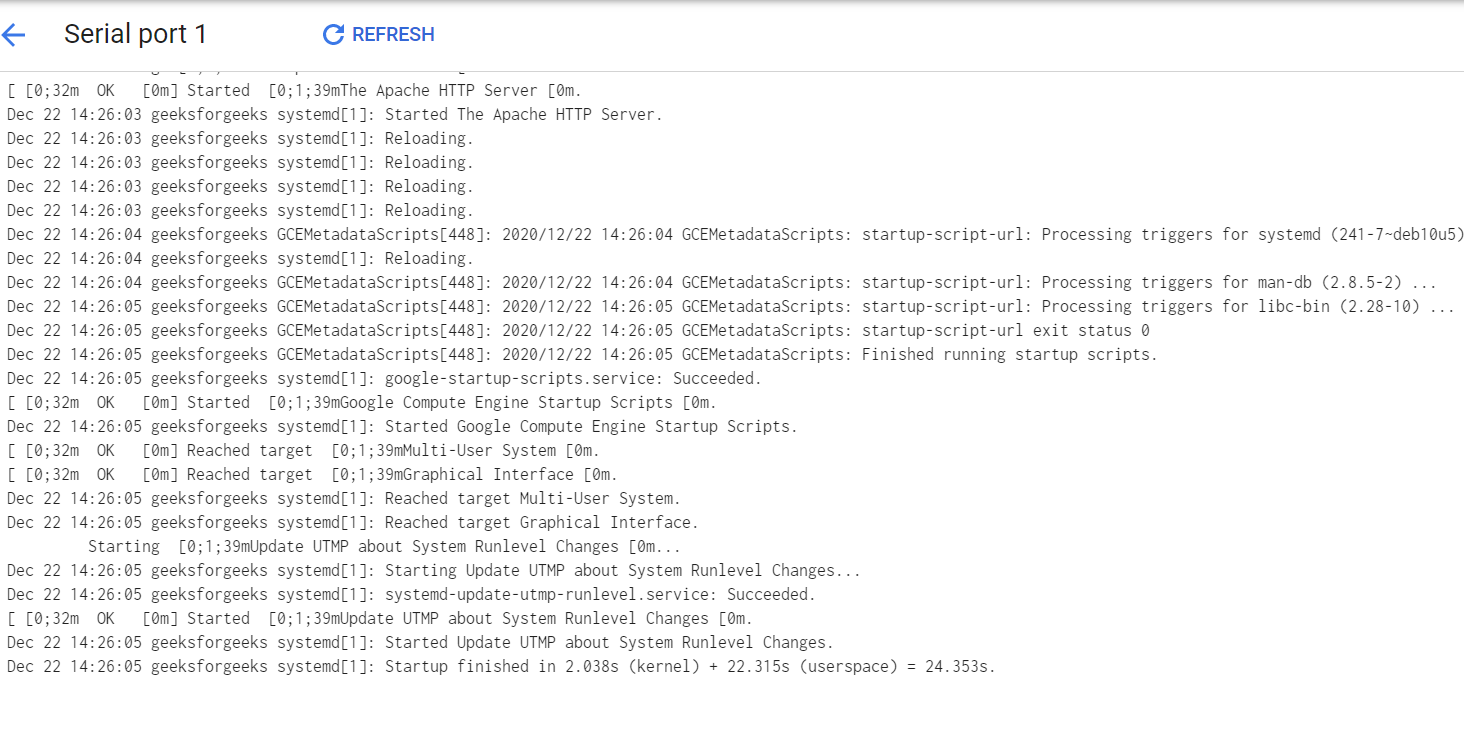Viewport: 1464px width, 743px height.
Task: Select the timestamped "Started Update UTMP" systemd line
Action: click(420, 643)
